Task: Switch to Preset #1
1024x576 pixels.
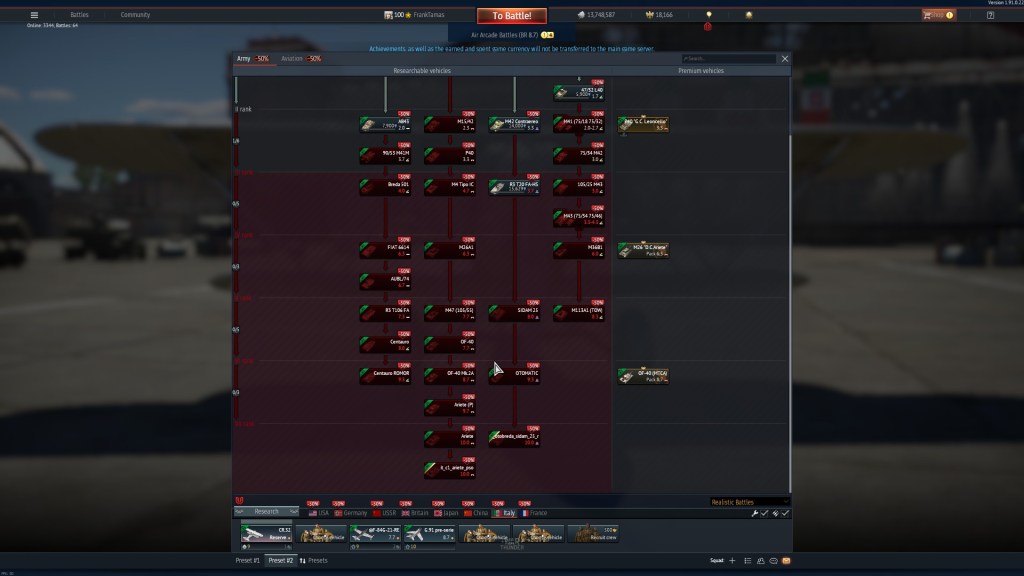Action: pyautogui.click(x=247, y=561)
